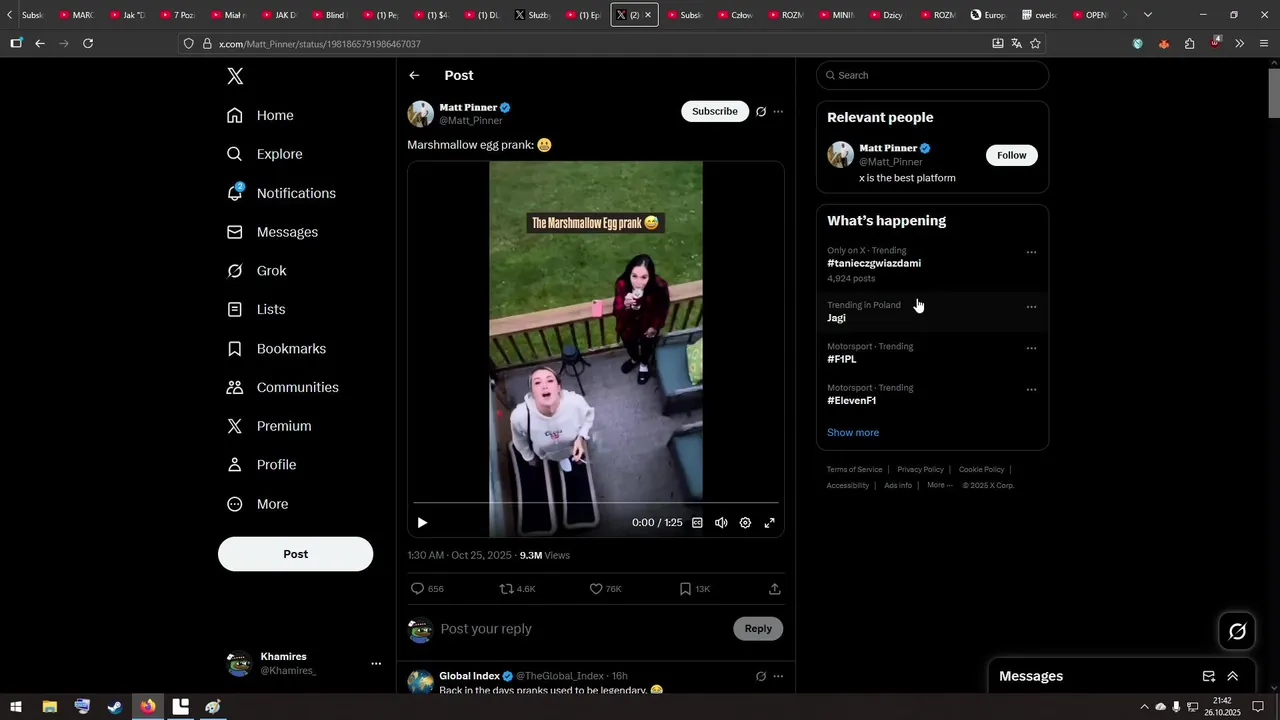1280x720 pixels.
Task: Open Profile in the sidebar
Action: point(262,465)
